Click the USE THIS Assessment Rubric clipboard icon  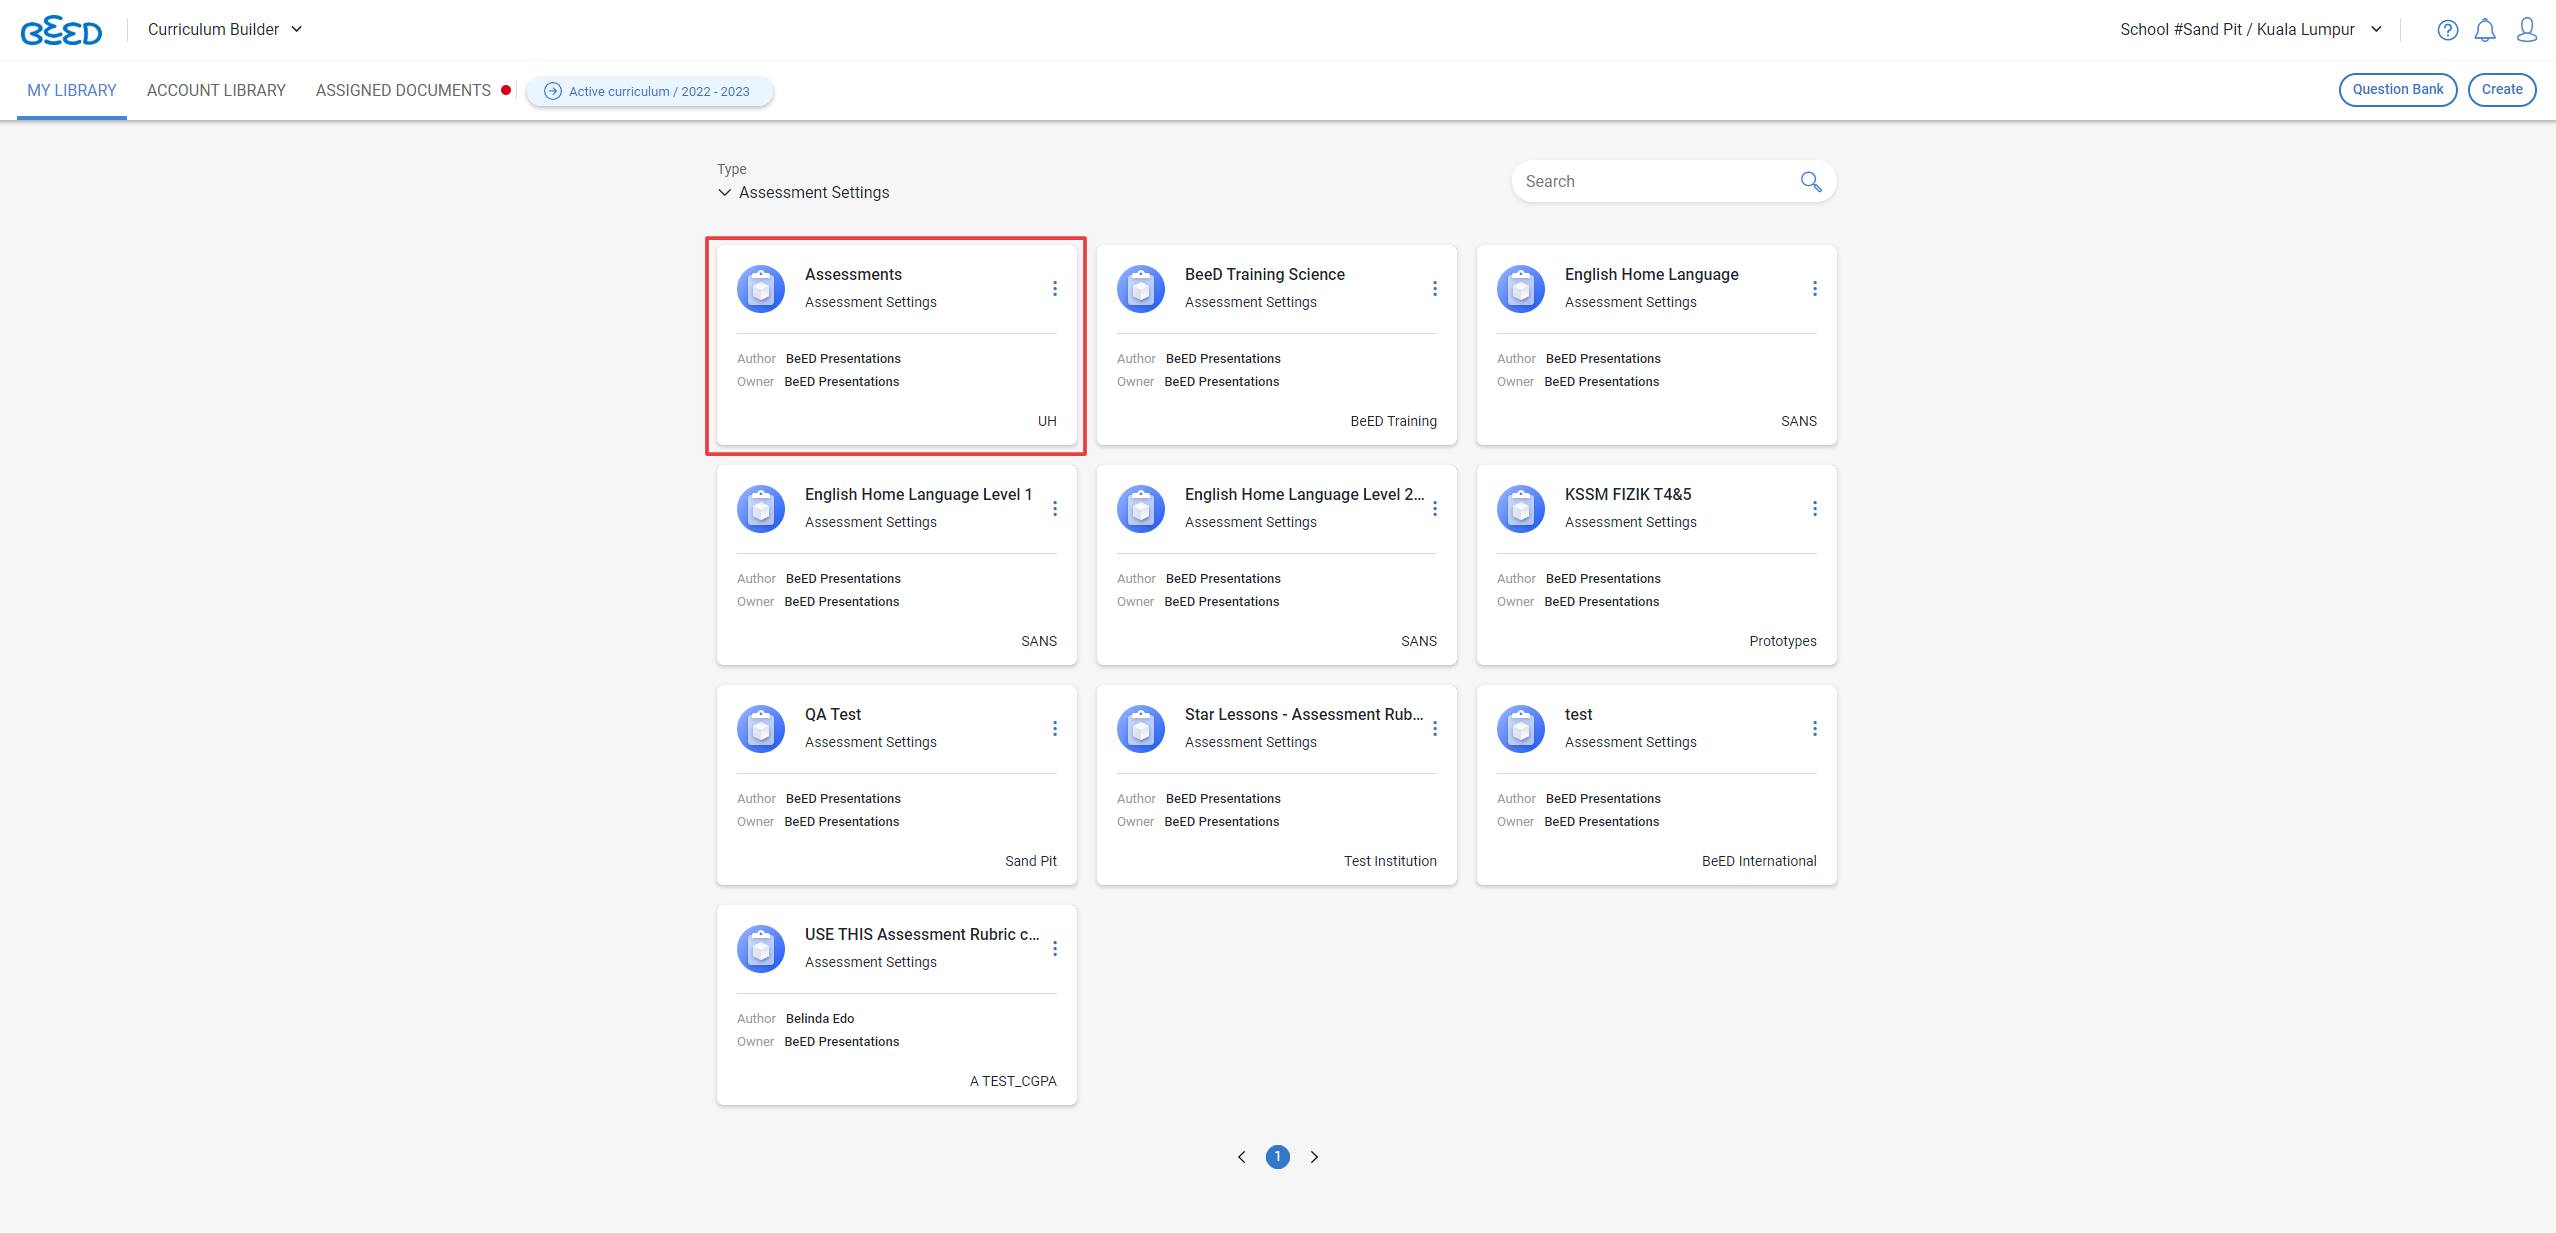point(761,949)
